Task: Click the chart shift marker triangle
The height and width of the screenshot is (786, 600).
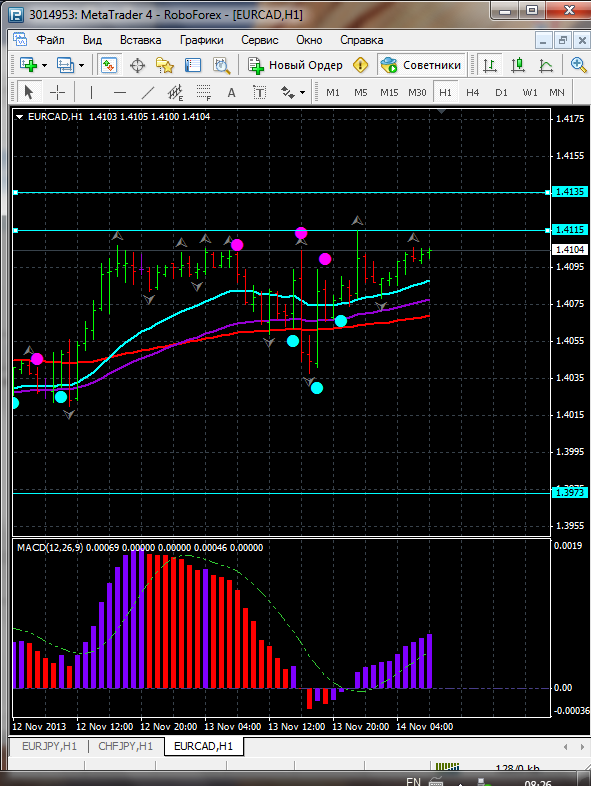Action: coord(441,112)
